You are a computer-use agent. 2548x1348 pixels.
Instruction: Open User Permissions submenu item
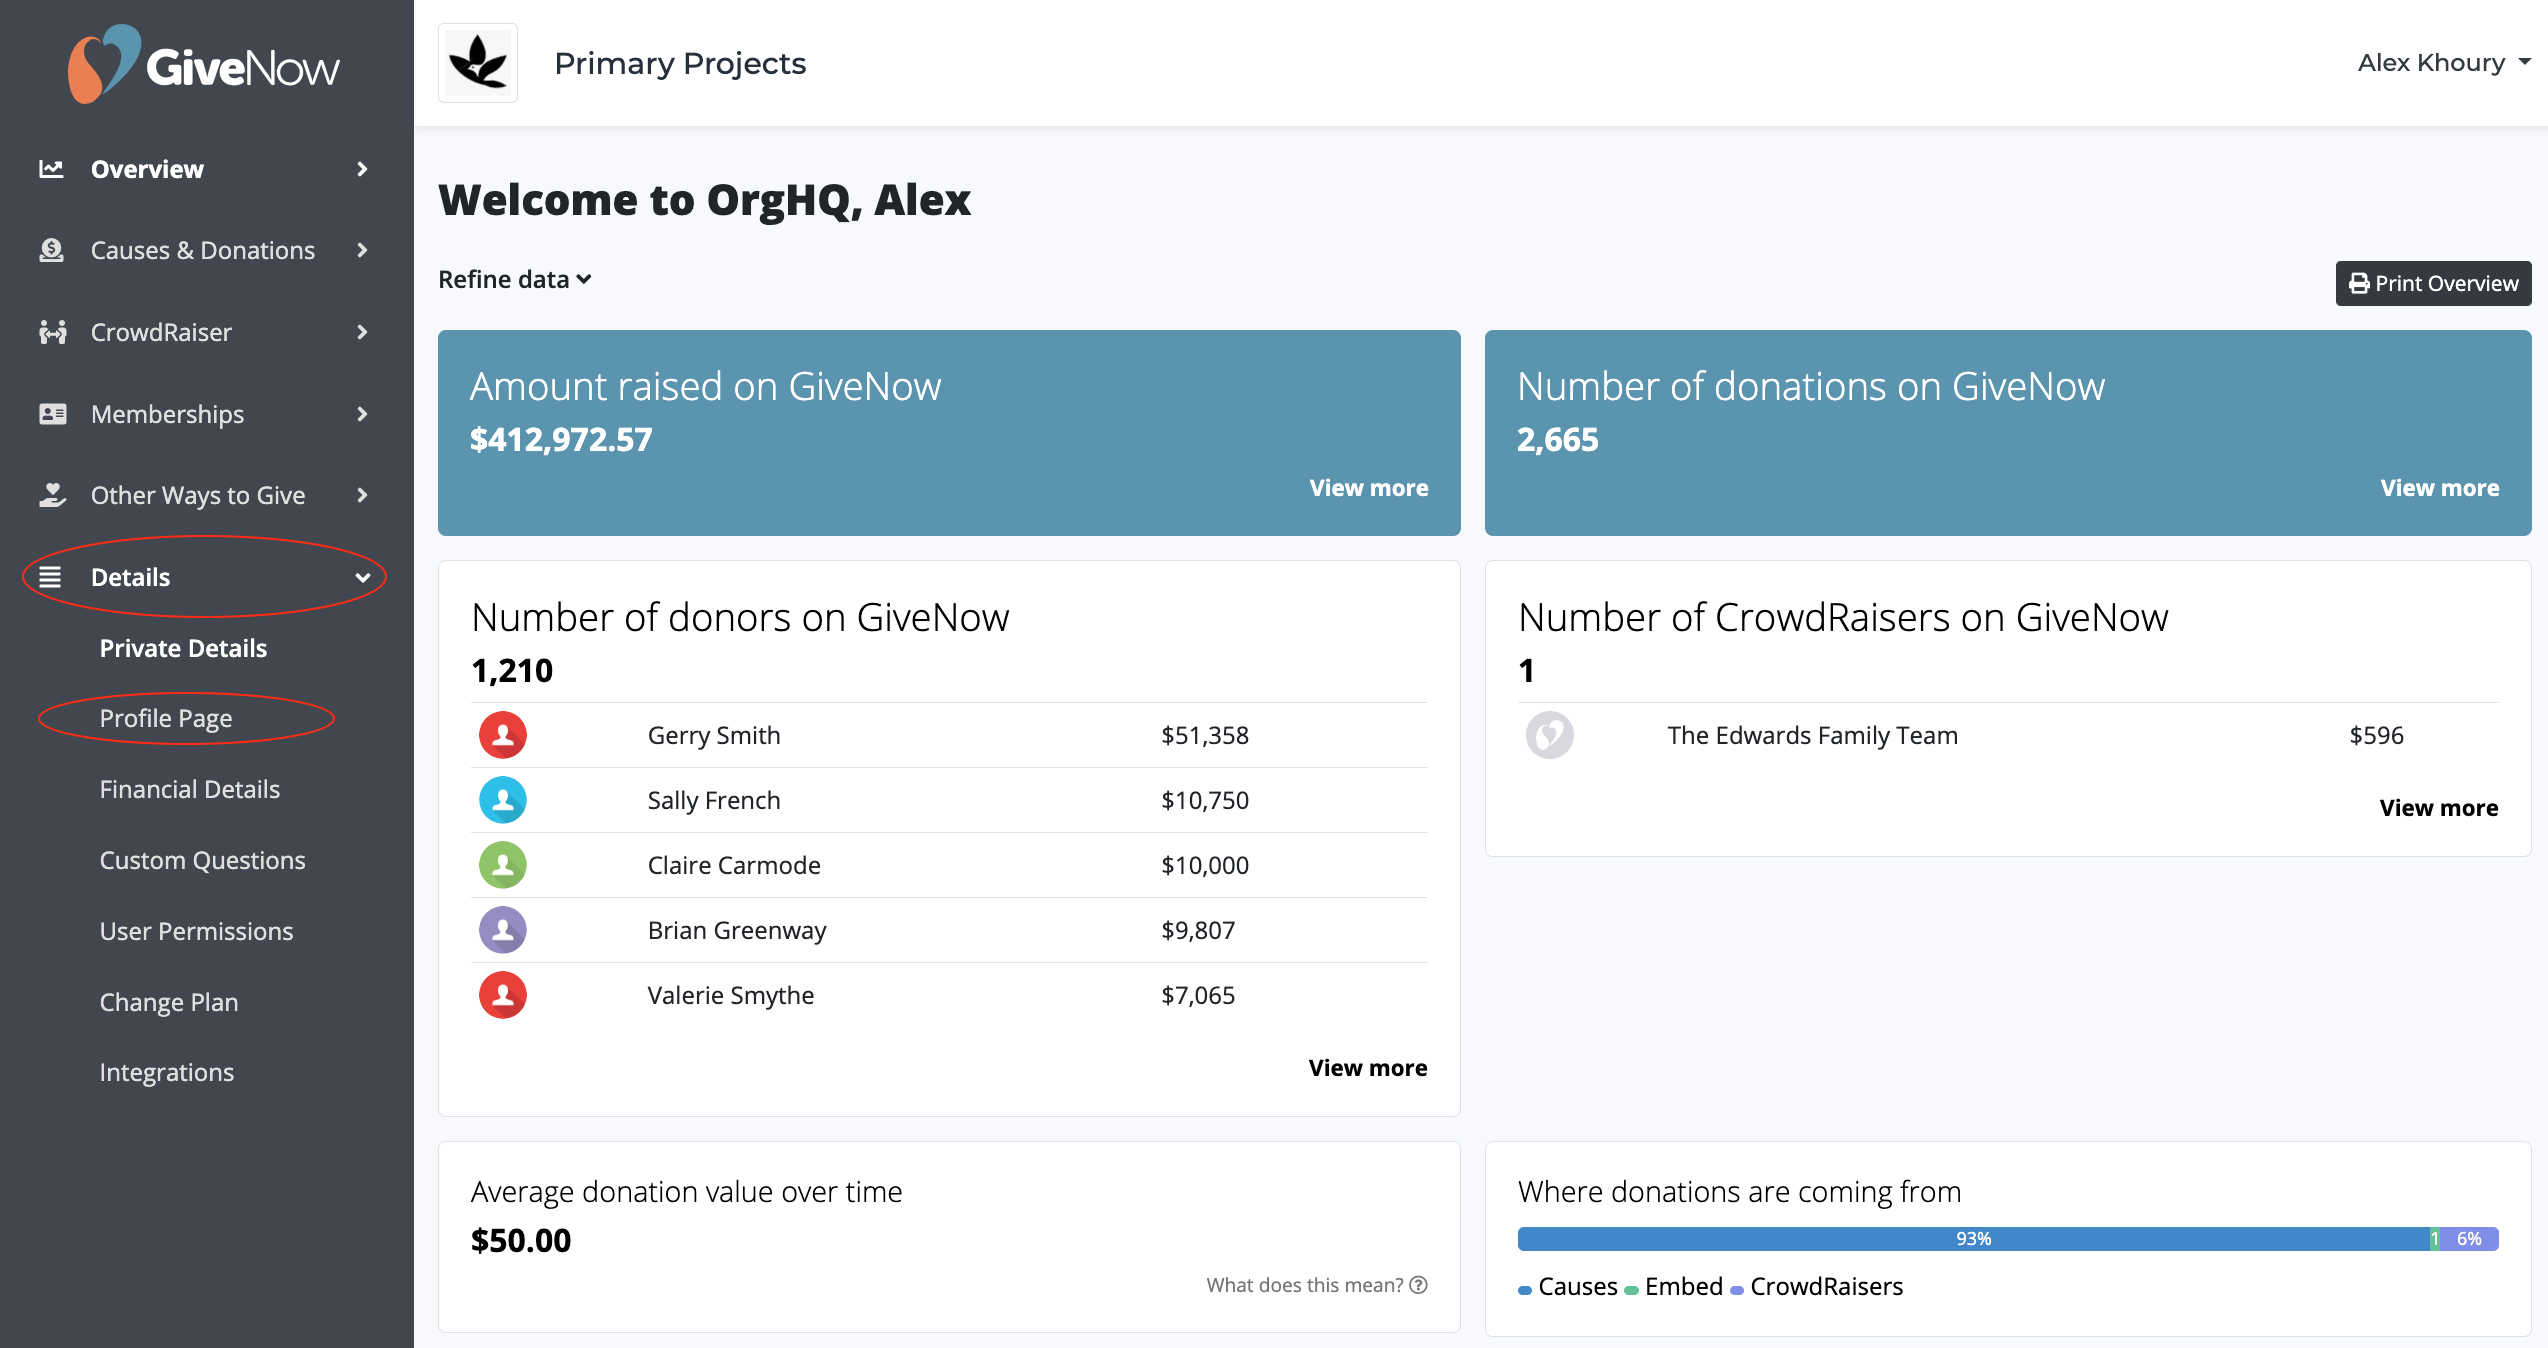coord(196,931)
